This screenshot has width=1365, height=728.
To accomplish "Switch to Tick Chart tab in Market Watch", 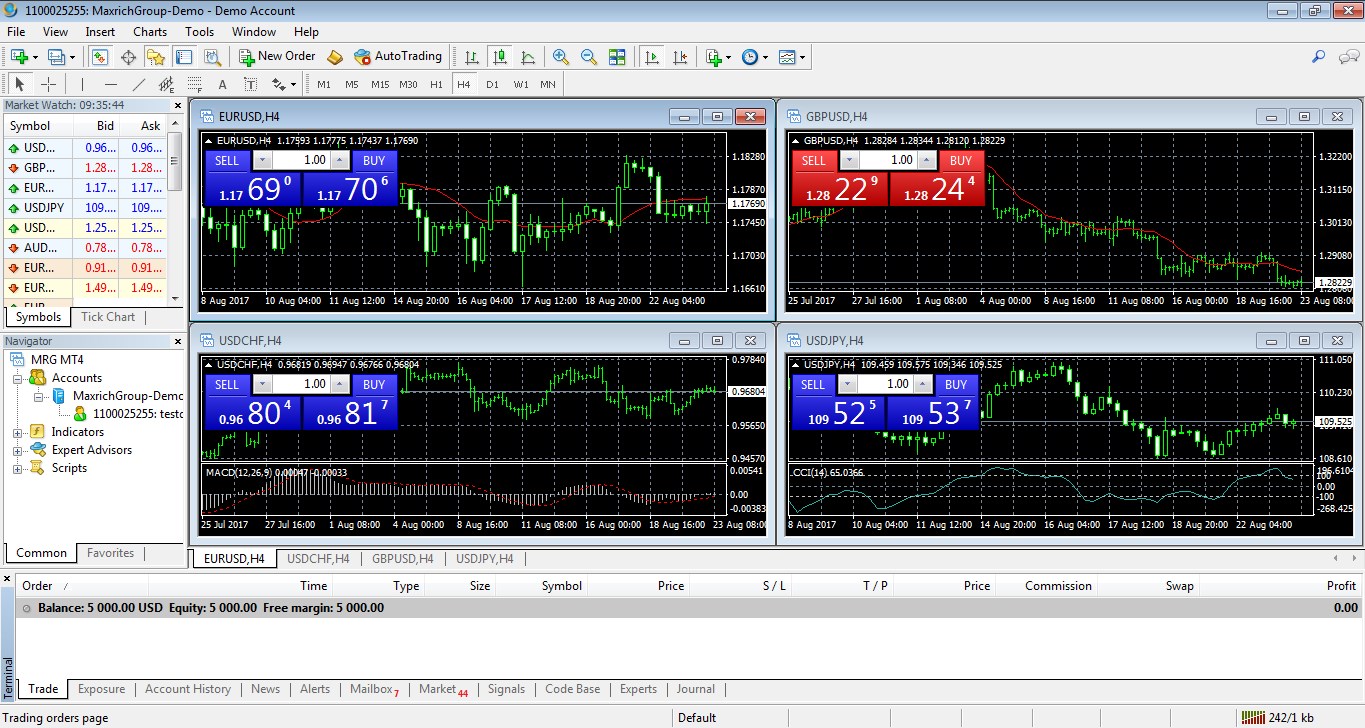I will (x=108, y=317).
